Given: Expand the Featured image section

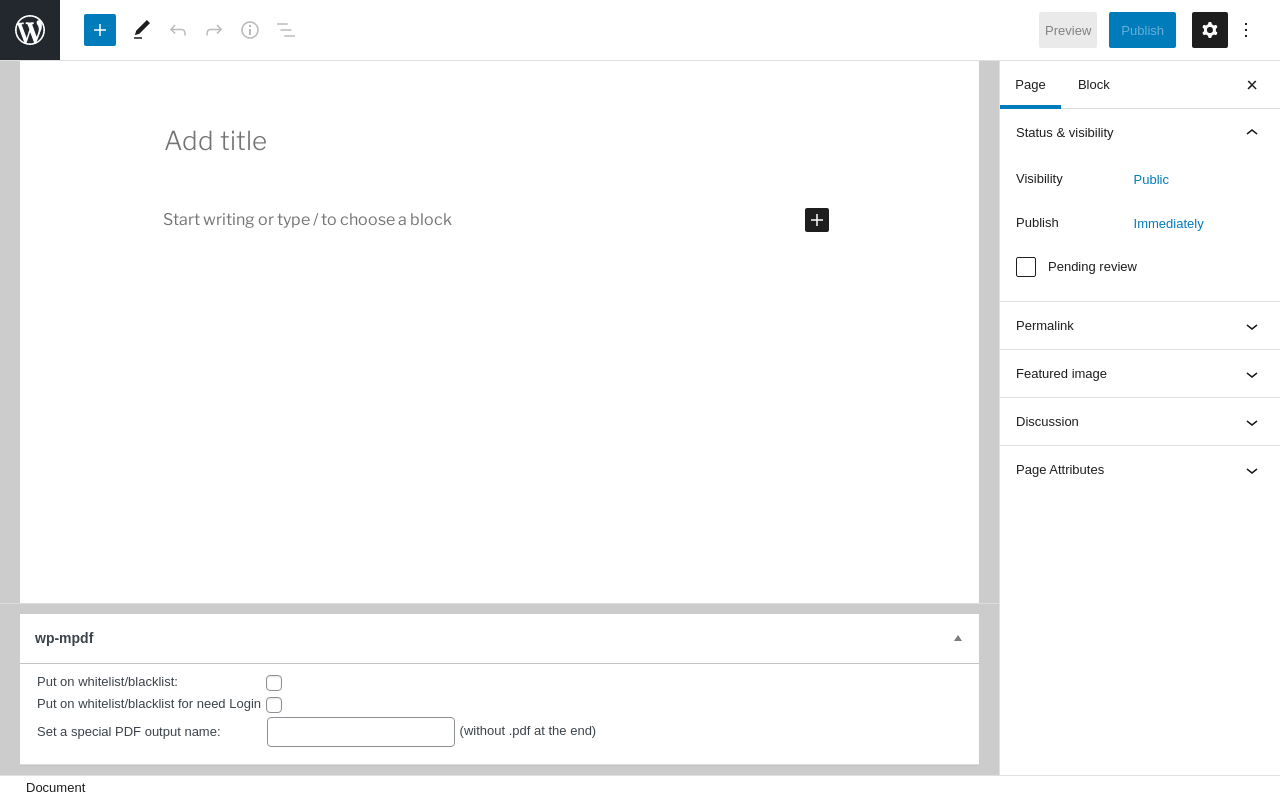Looking at the screenshot, I should coord(1140,374).
